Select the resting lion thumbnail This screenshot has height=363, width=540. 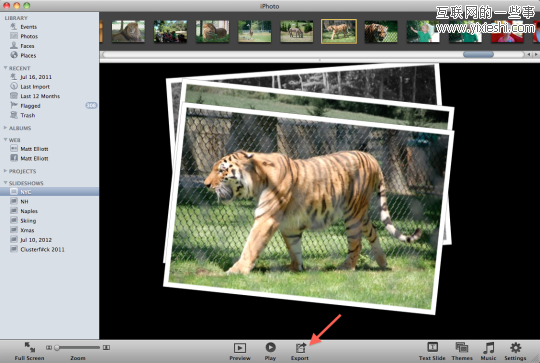128,31
